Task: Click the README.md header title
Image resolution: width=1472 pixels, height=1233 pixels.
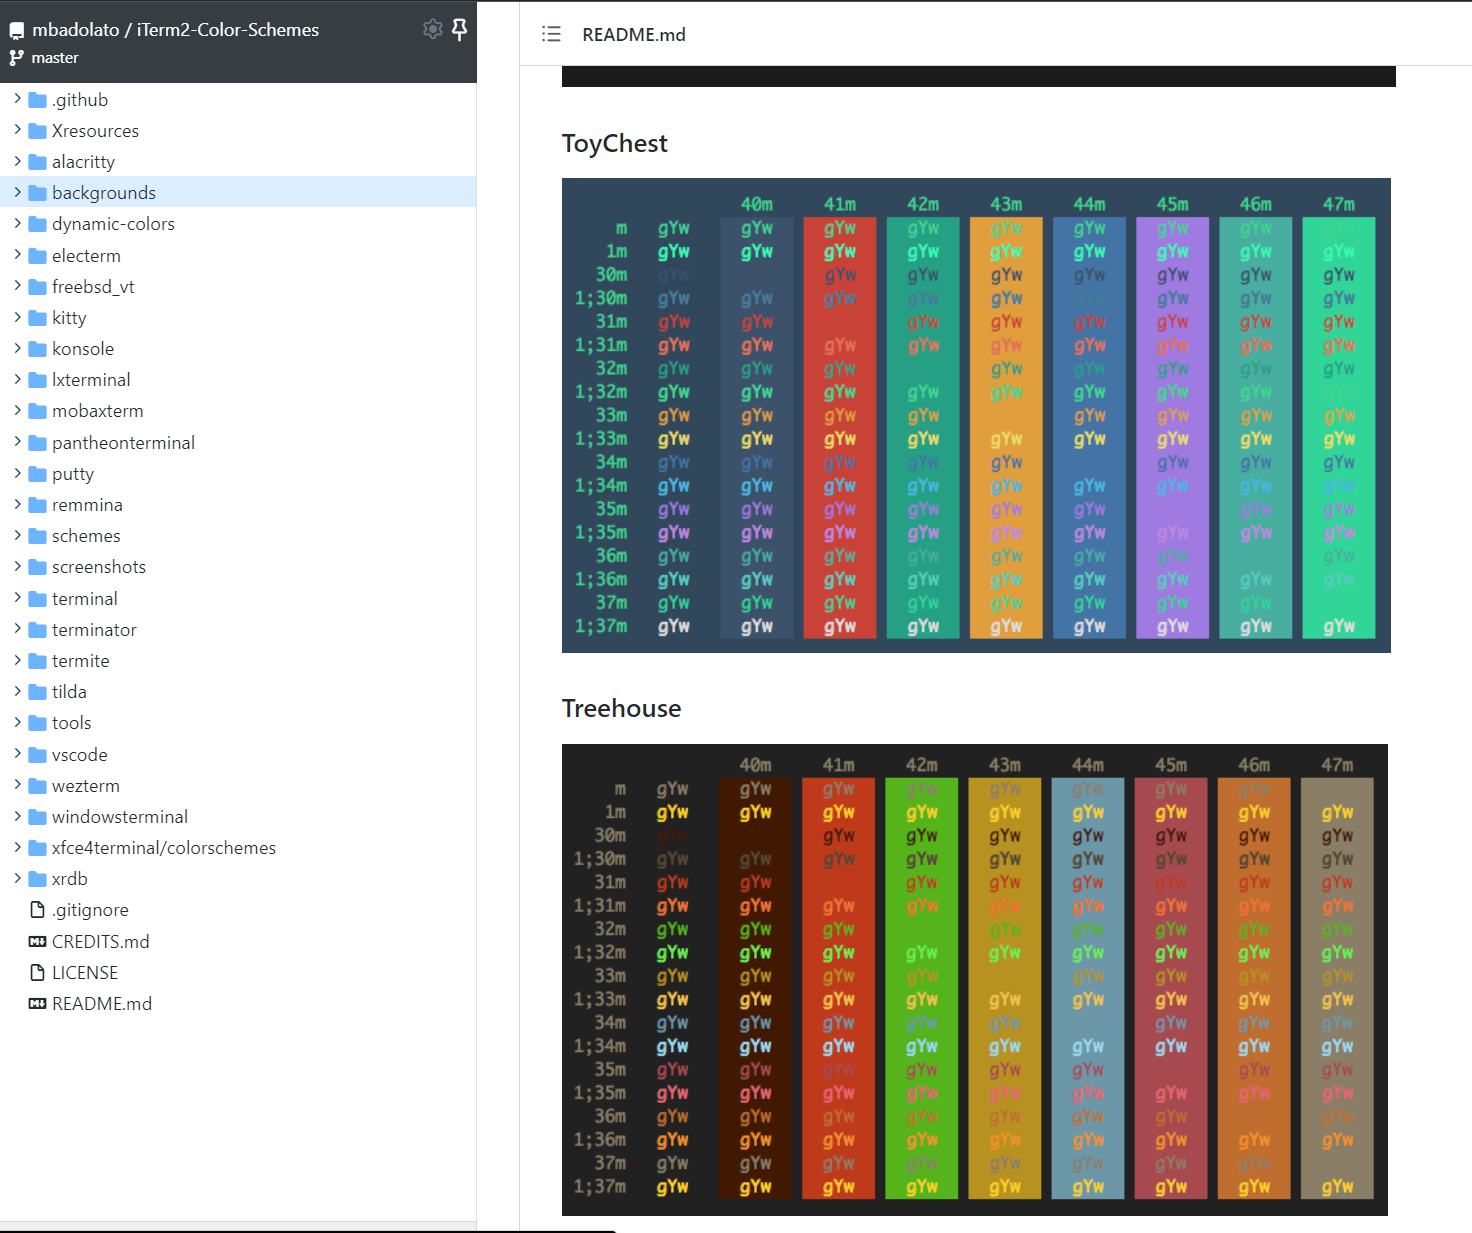Action: pos(634,35)
